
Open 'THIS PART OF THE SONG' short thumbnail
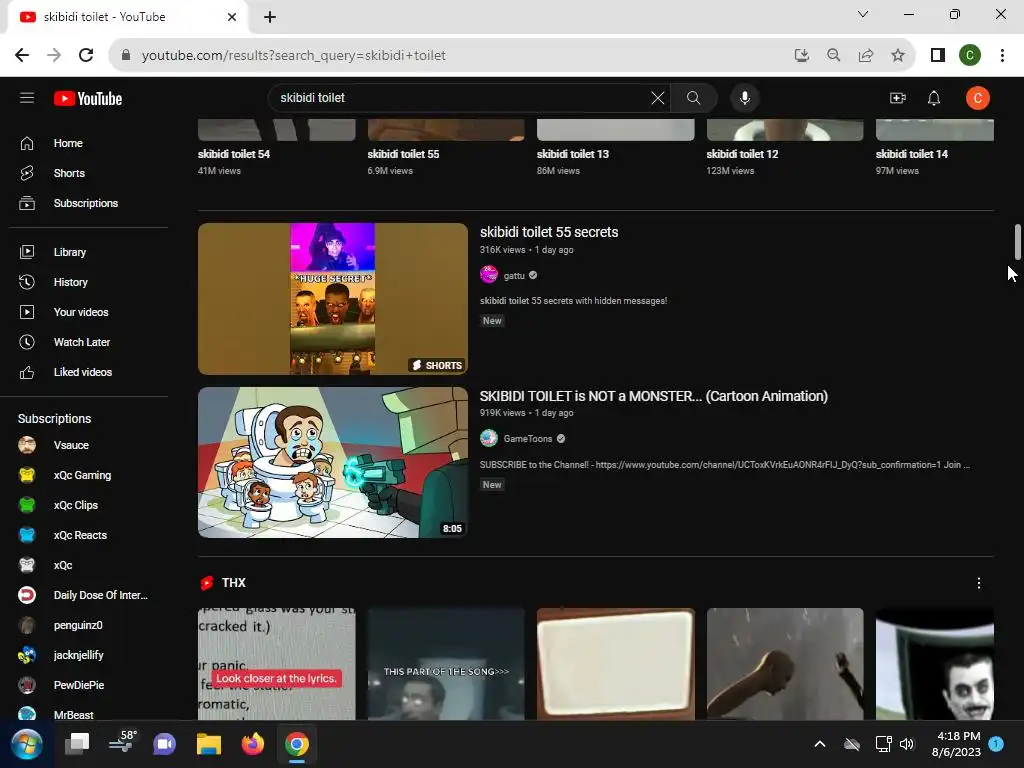click(446, 664)
